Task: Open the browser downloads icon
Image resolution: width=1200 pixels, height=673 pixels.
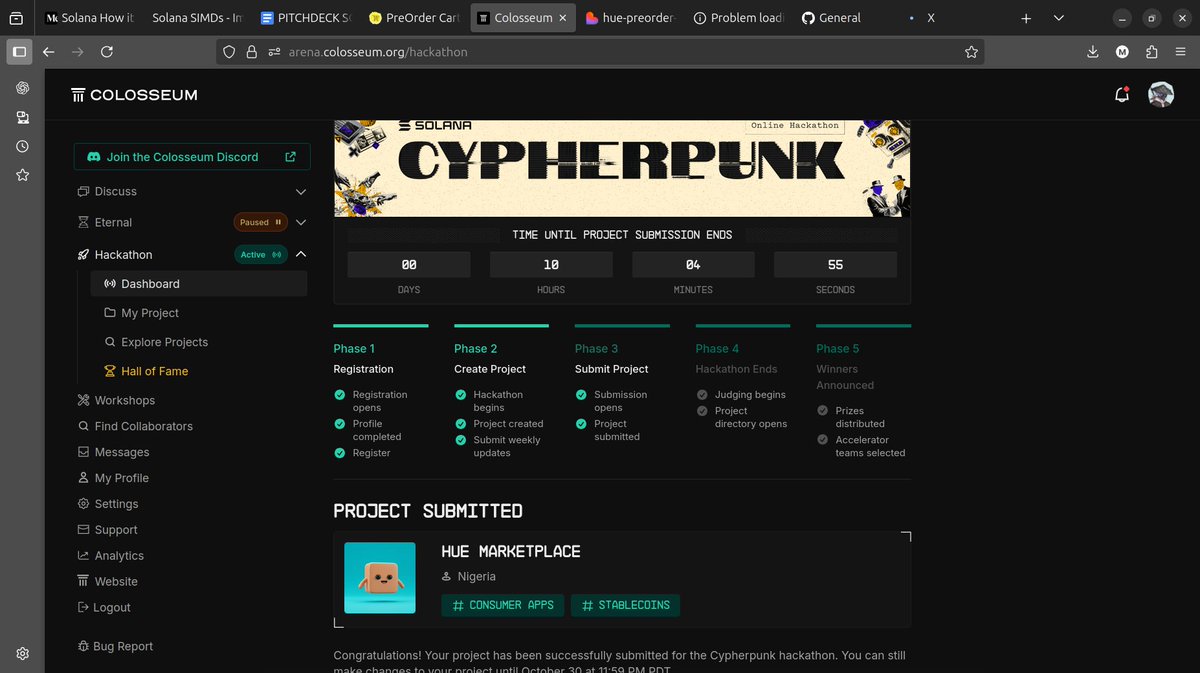Action: click(x=1093, y=52)
